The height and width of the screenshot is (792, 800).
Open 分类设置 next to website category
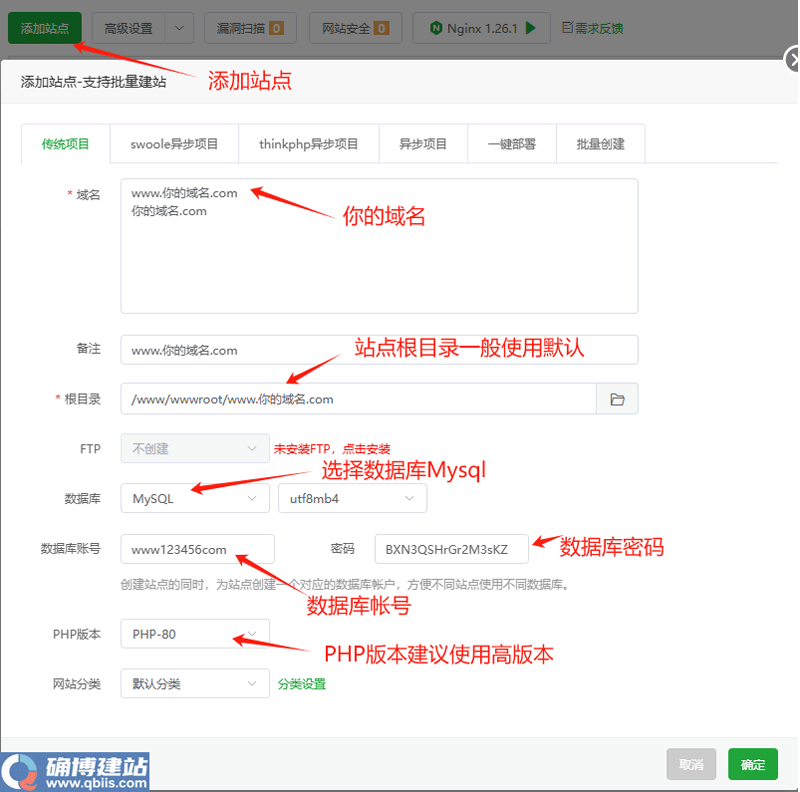click(300, 682)
